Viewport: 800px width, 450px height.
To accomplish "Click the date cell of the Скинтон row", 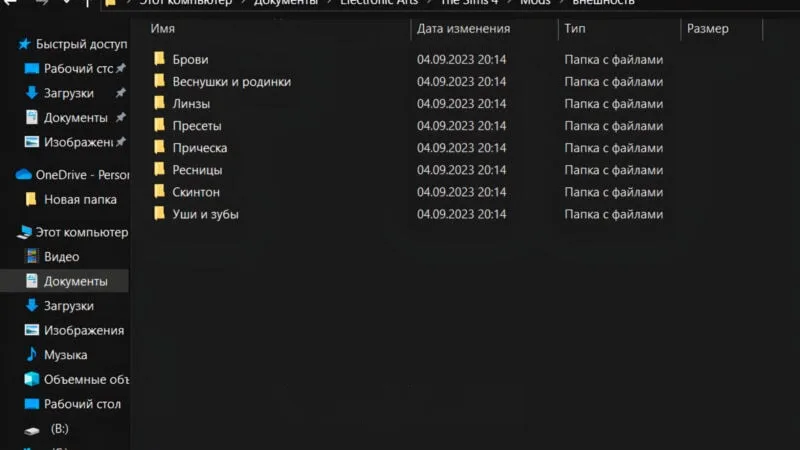I will pos(461,192).
